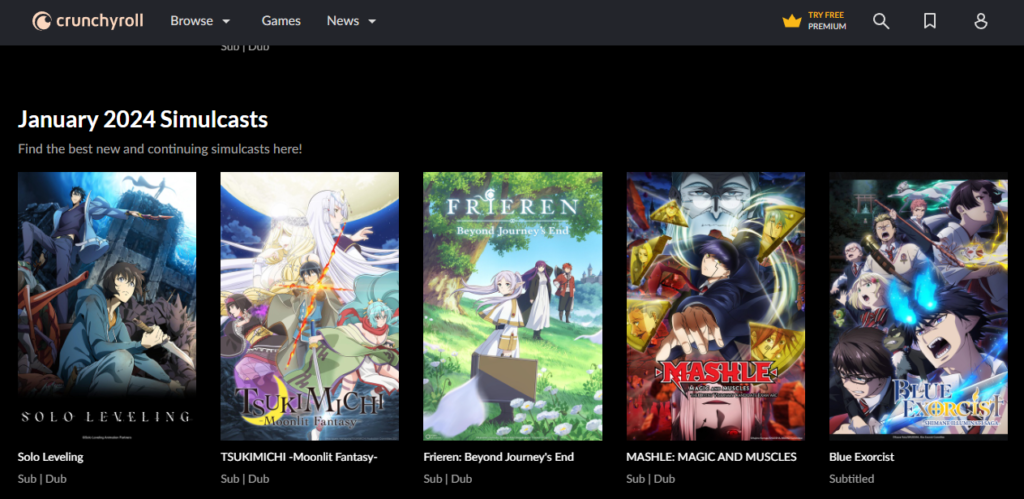Click Try Free Premium link
Image resolution: width=1024 pixels, height=499 pixels.
(x=814, y=21)
